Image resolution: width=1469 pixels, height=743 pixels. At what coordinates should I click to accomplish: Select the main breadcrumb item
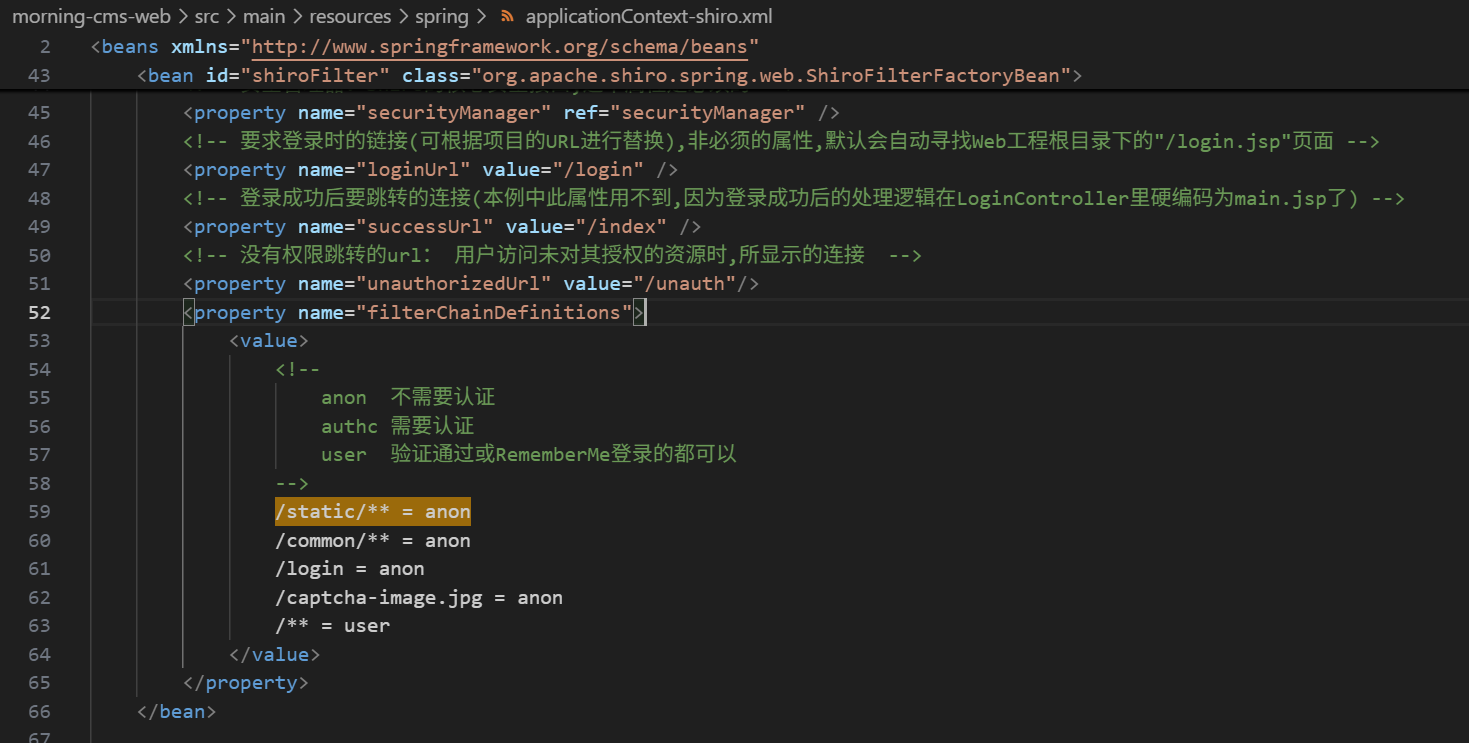click(264, 17)
